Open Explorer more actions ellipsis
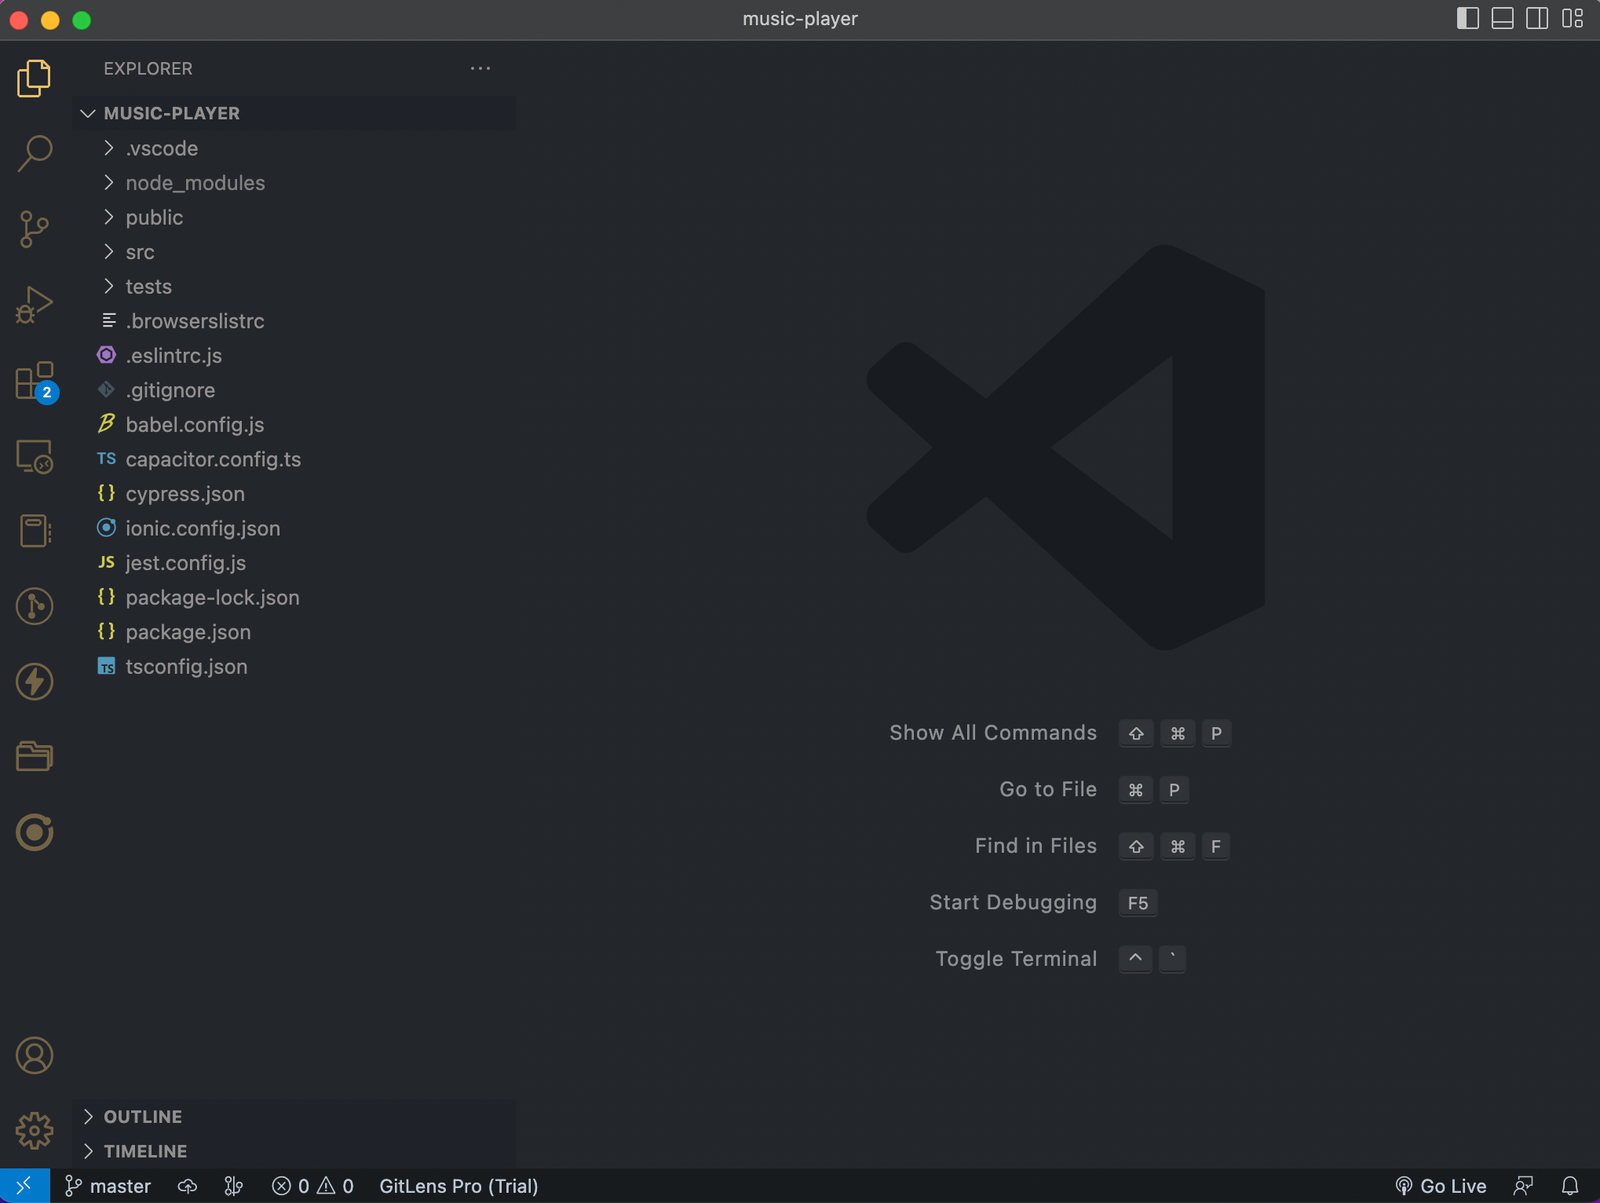Screen dimensions: 1600x1203 480,68
